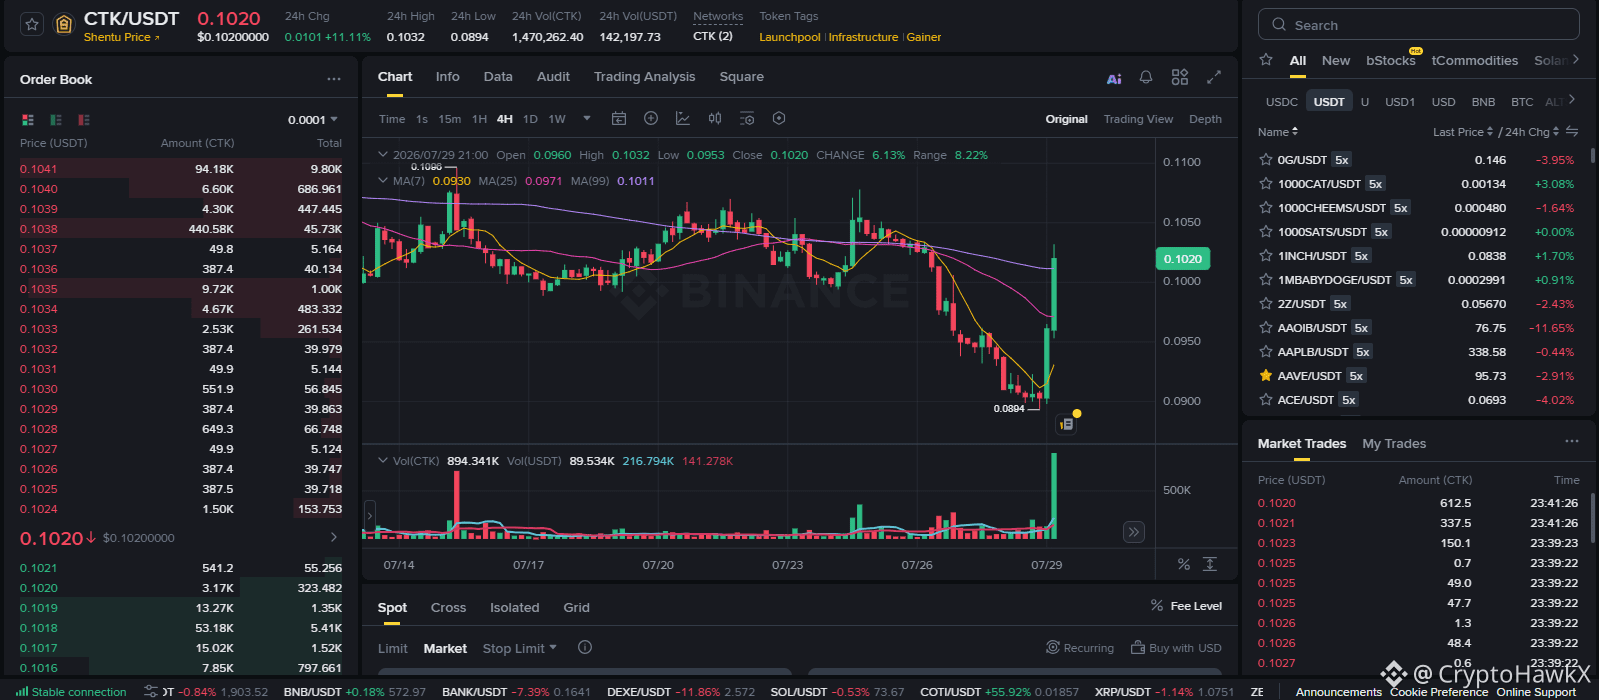The width and height of the screenshot is (1599, 700).
Task: Add CTK/USDT to favorites with the star icon
Action: 32,24
